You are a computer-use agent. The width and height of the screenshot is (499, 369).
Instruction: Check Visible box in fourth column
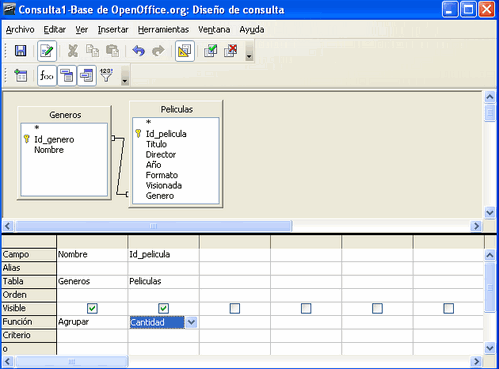(306, 308)
